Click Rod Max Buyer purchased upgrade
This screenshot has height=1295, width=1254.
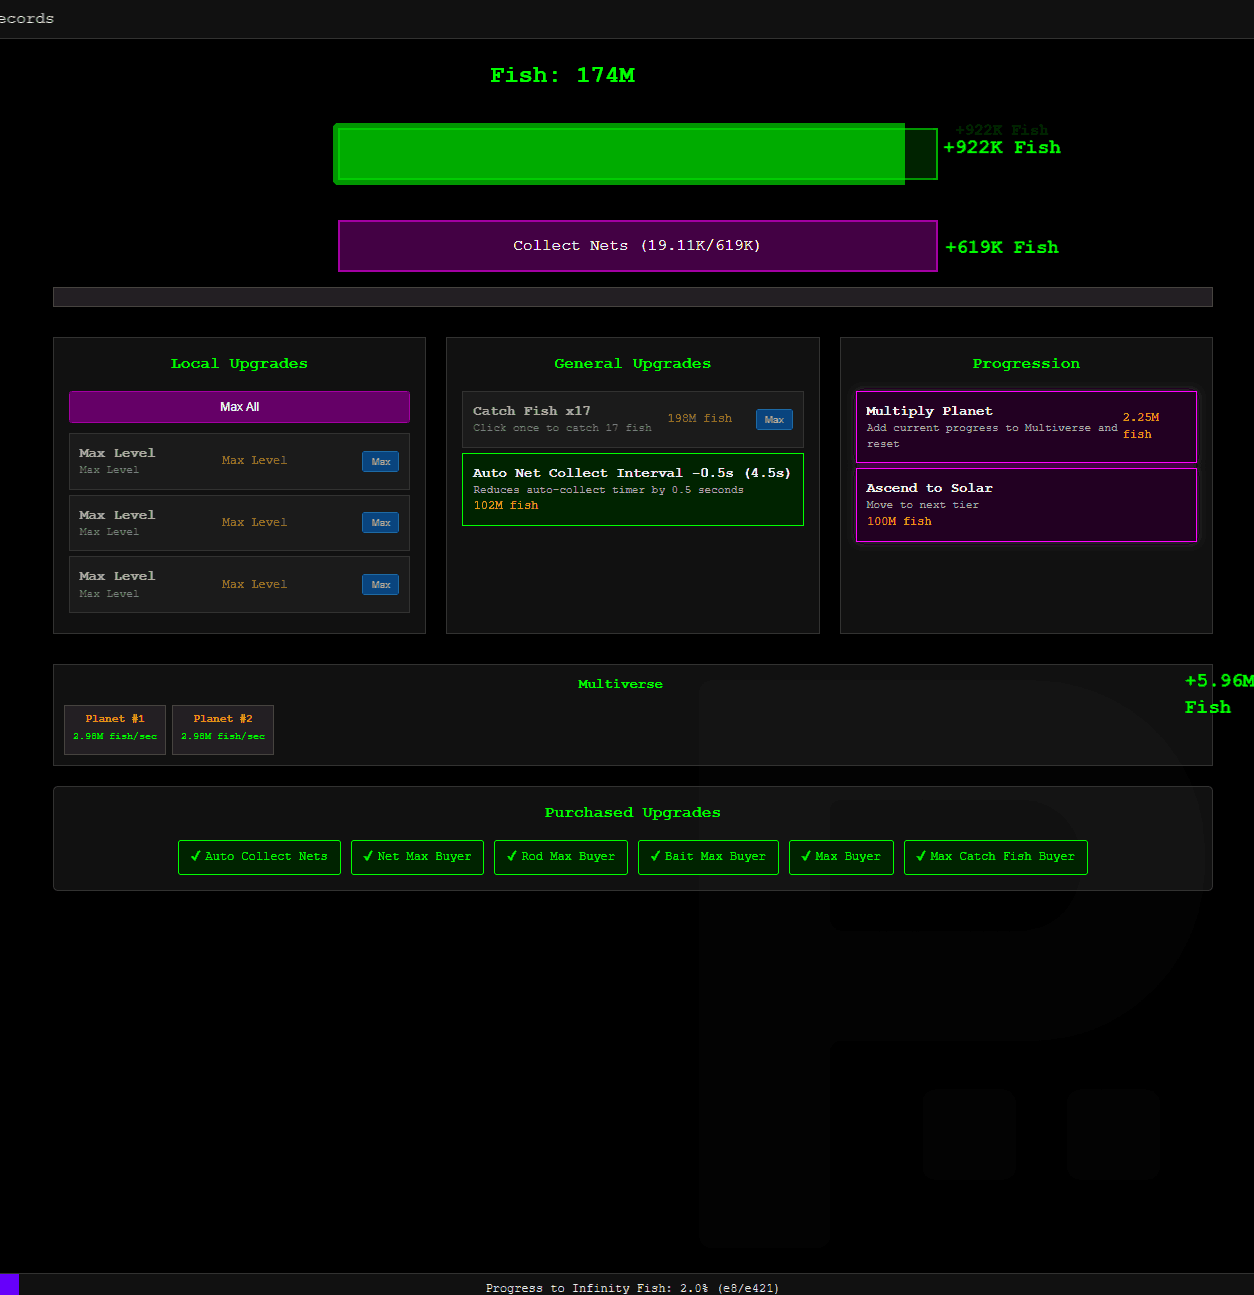561,857
